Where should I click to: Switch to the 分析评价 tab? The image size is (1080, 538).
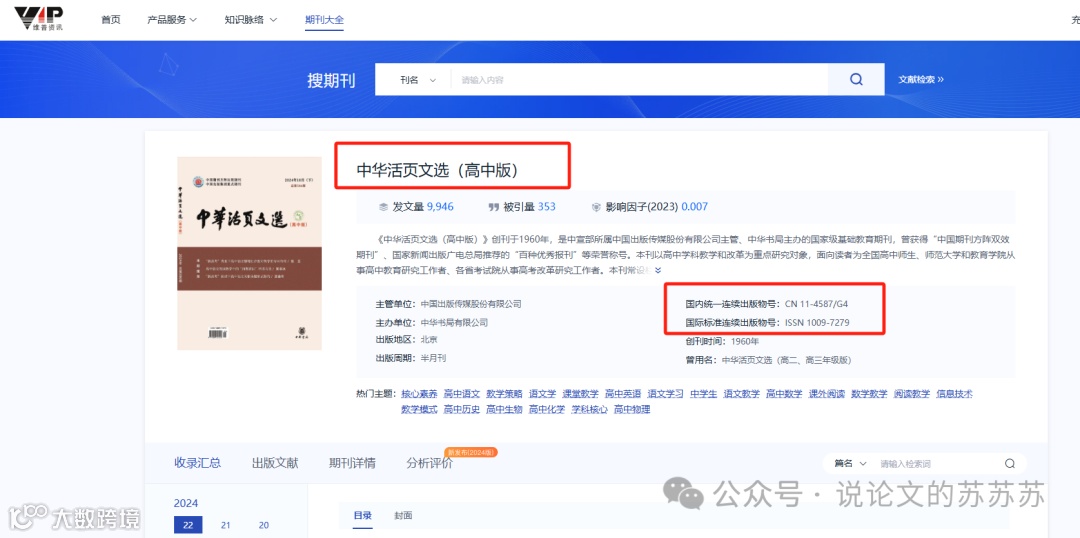(430, 463)
